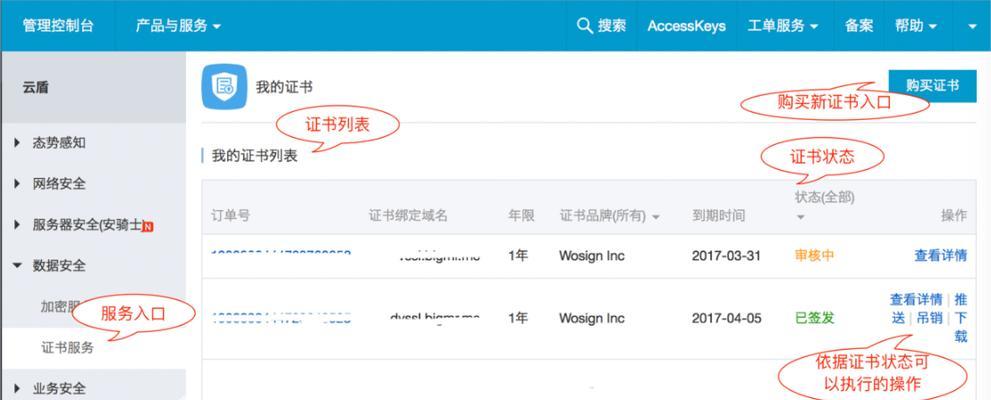Click the 我的证书 shield icon

click(224, 87)
